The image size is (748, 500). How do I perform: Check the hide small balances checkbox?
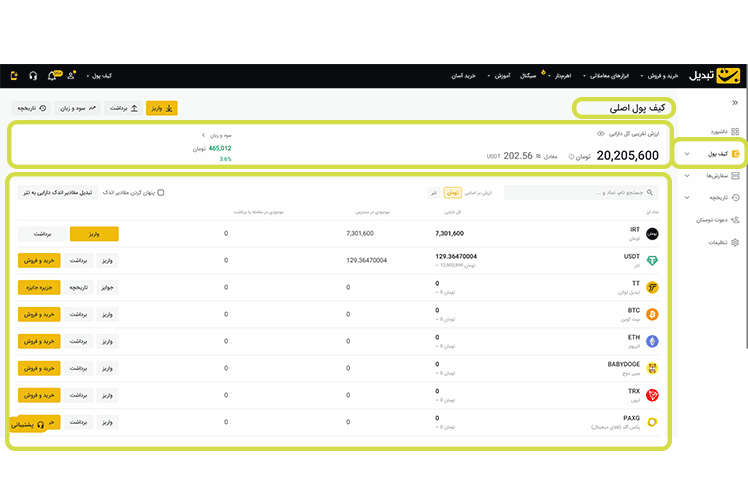point(161,193)
